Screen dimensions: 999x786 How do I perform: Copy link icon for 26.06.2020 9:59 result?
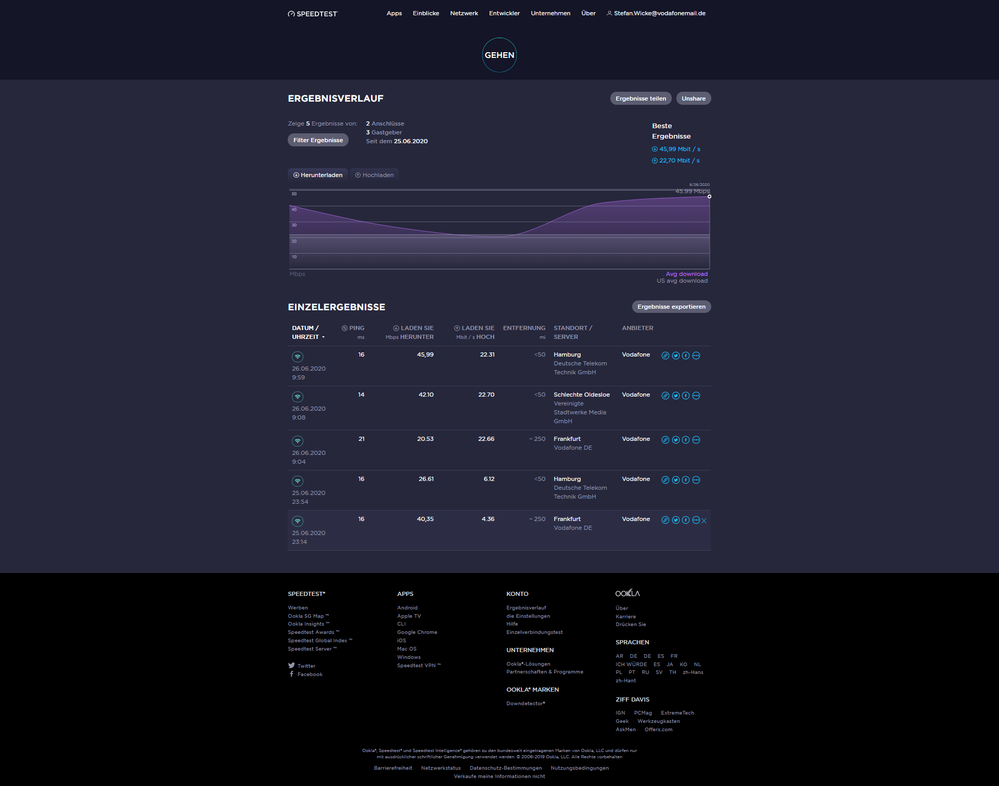(665, 355)
